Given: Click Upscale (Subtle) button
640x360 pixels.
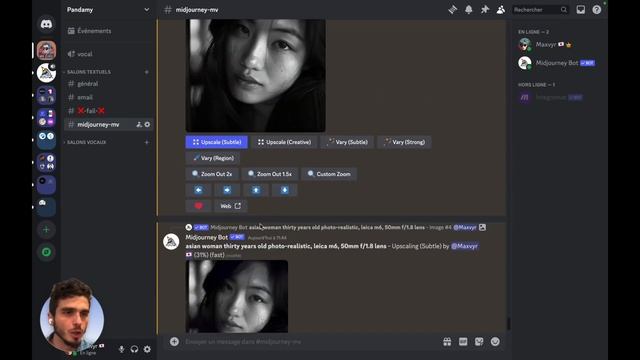Looking at the screenshot, I should pyautogui.click(x=216, y=142).
